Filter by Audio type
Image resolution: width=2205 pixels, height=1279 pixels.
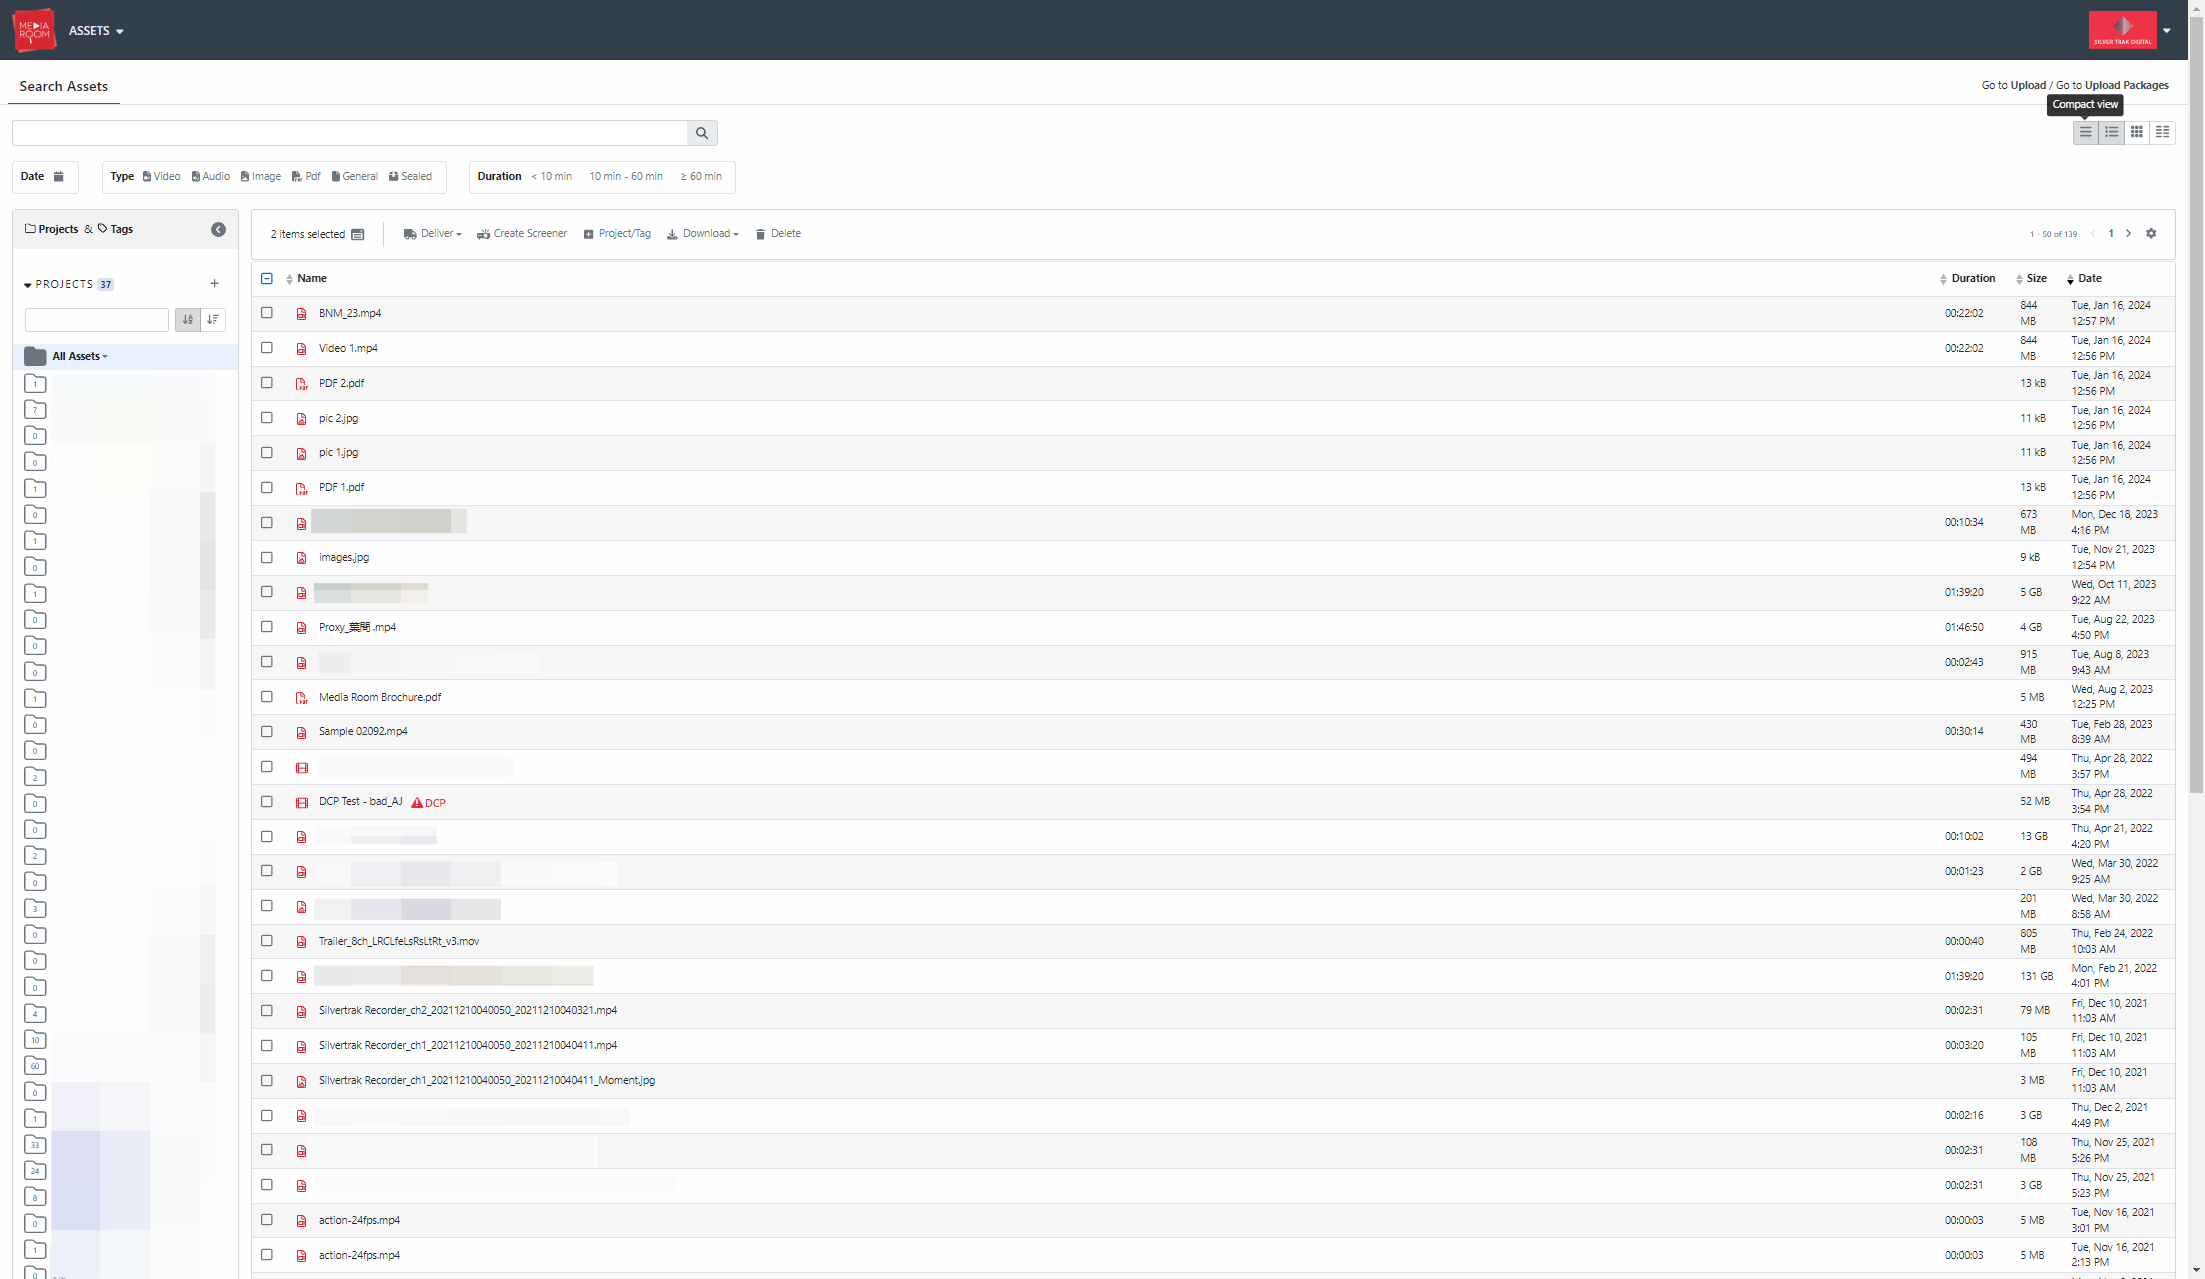pos(211,177)
